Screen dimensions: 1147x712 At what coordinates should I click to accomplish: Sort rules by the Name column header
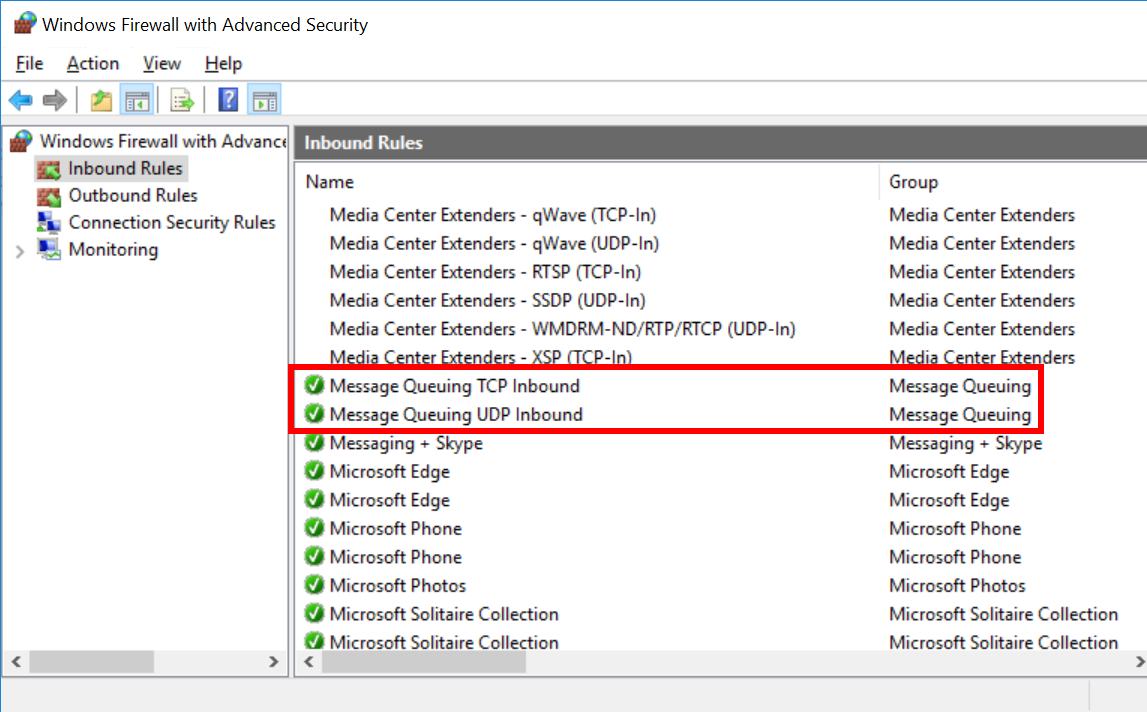[x=330, y=182]
